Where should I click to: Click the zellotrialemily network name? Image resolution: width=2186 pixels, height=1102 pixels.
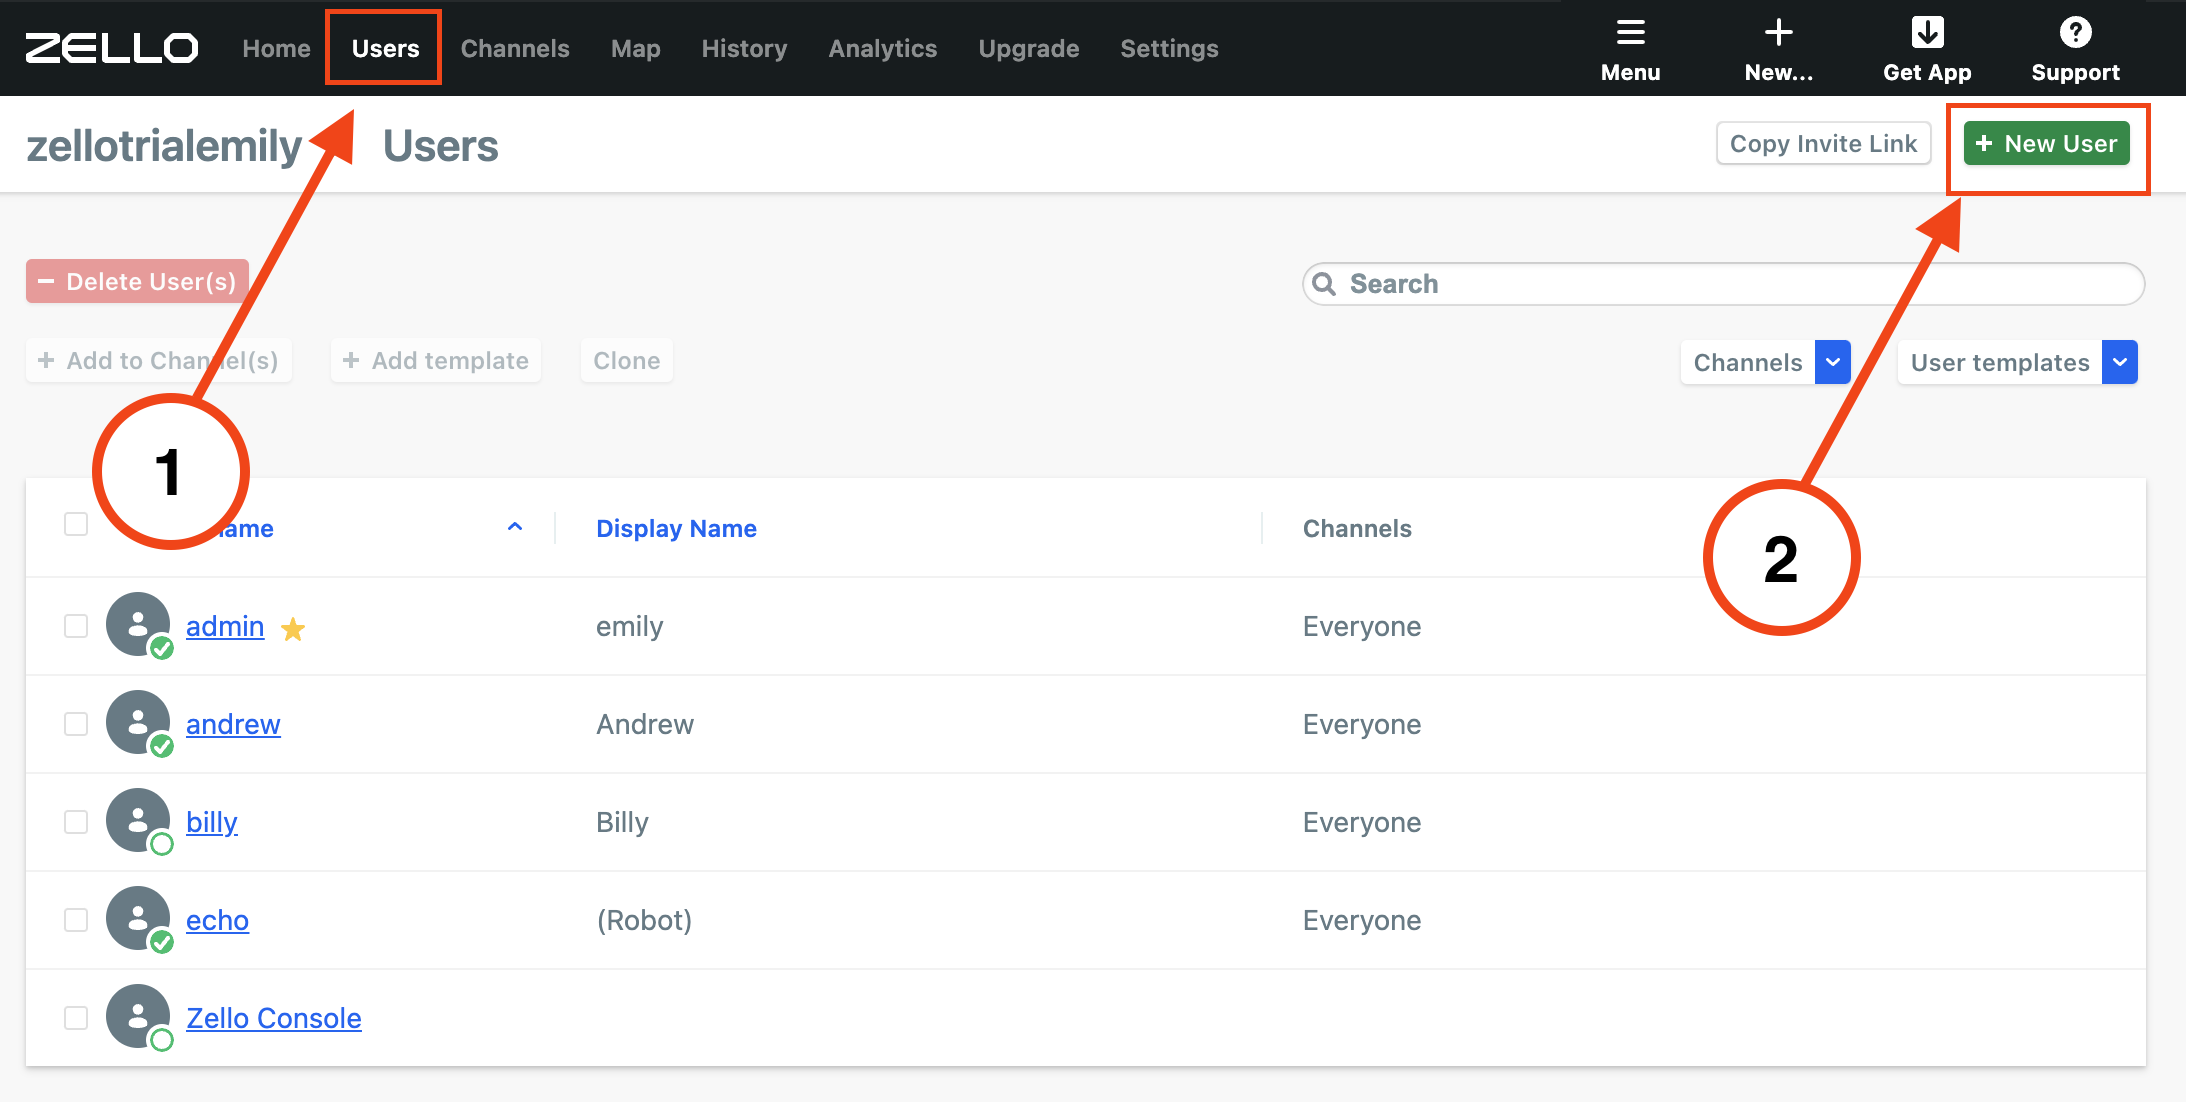tap(164, 146)
